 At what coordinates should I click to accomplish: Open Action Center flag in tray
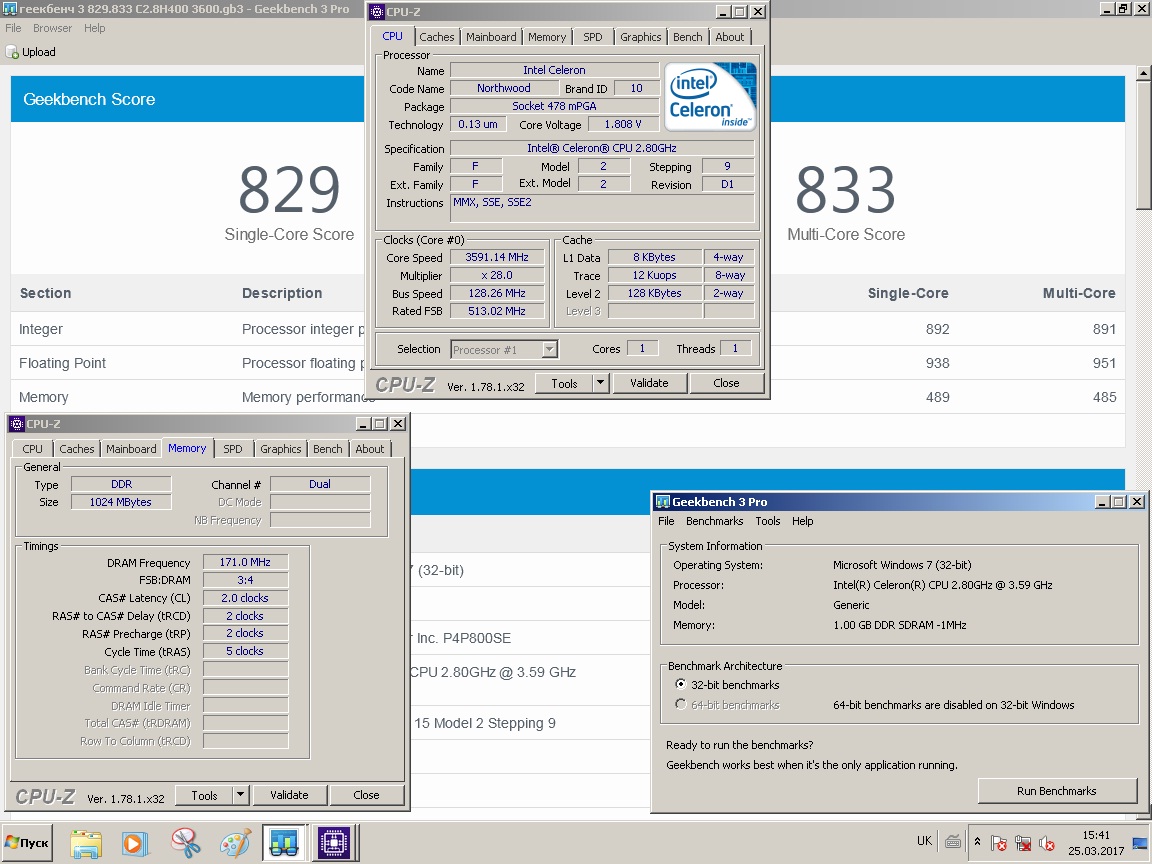coord(998,843)
